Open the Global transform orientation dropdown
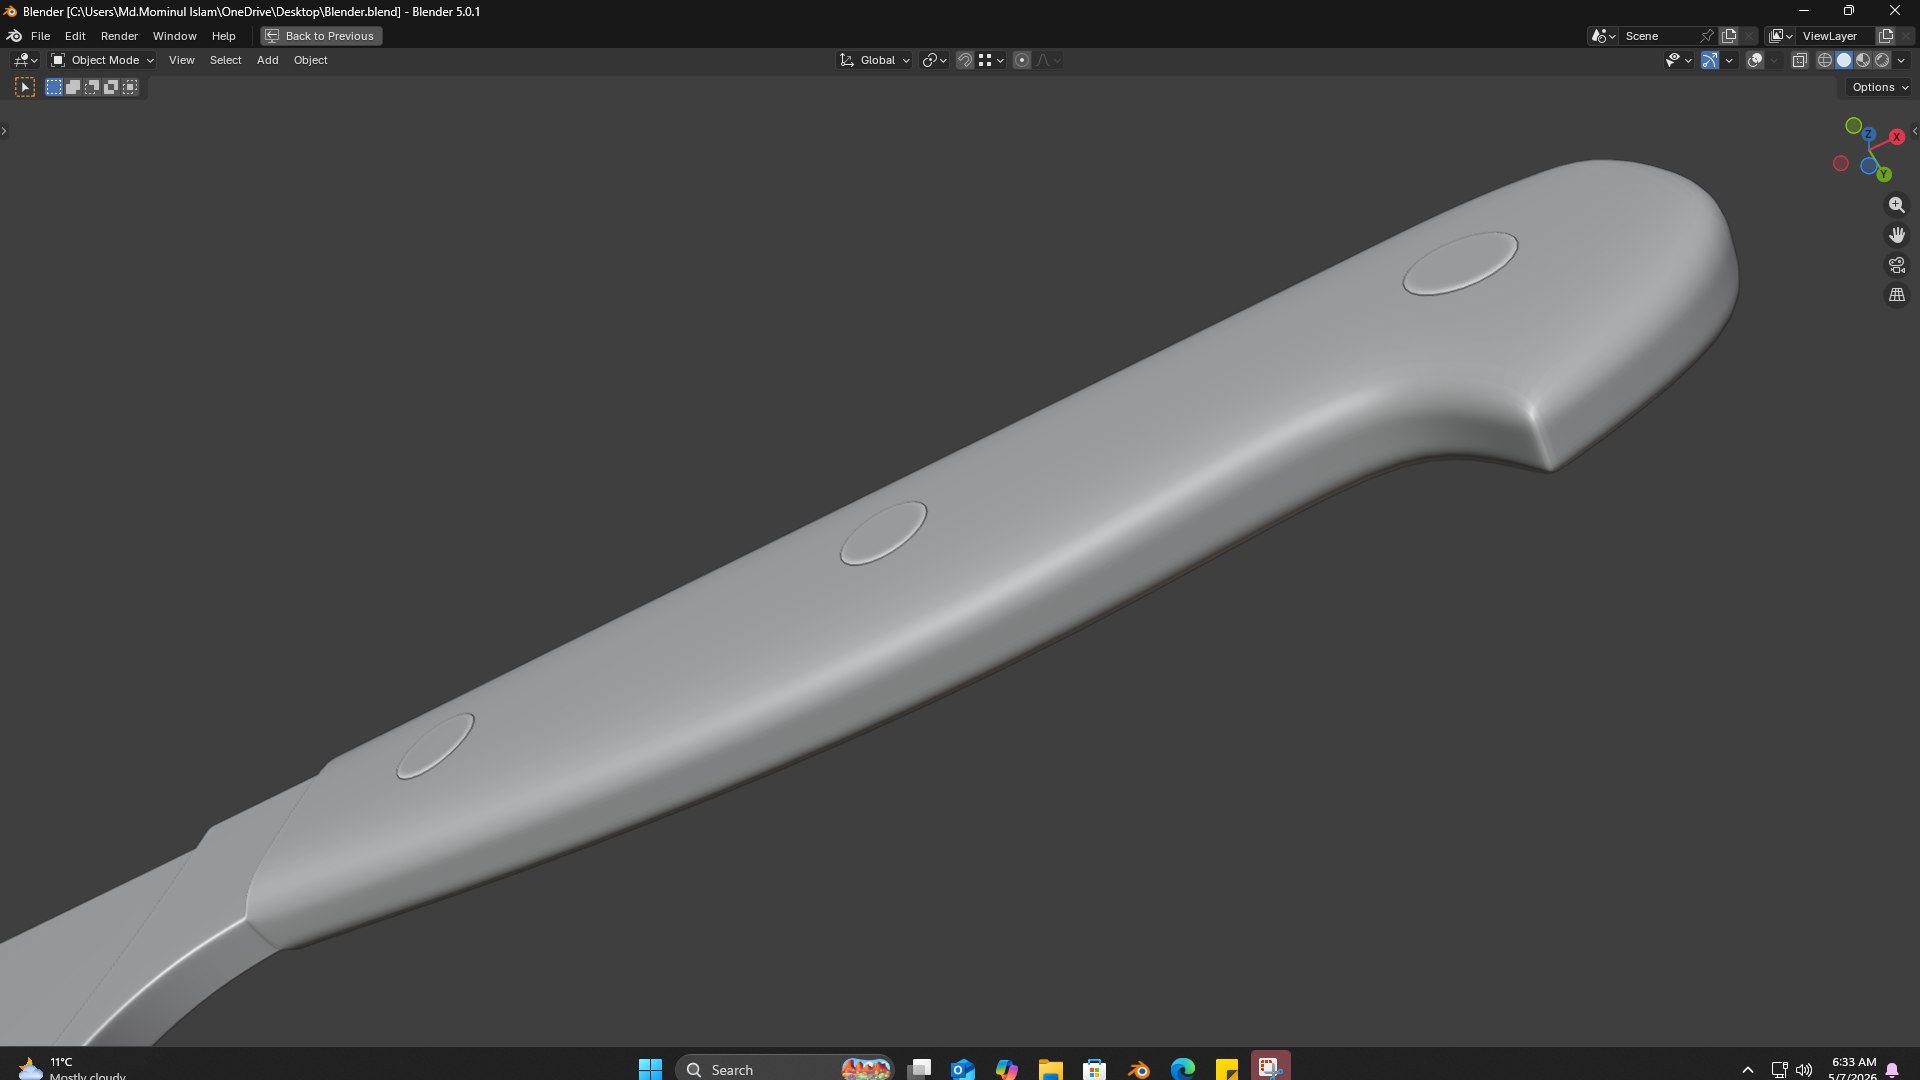The height and width of the screenshot is (1080, 1920). (x=875, y=60)
